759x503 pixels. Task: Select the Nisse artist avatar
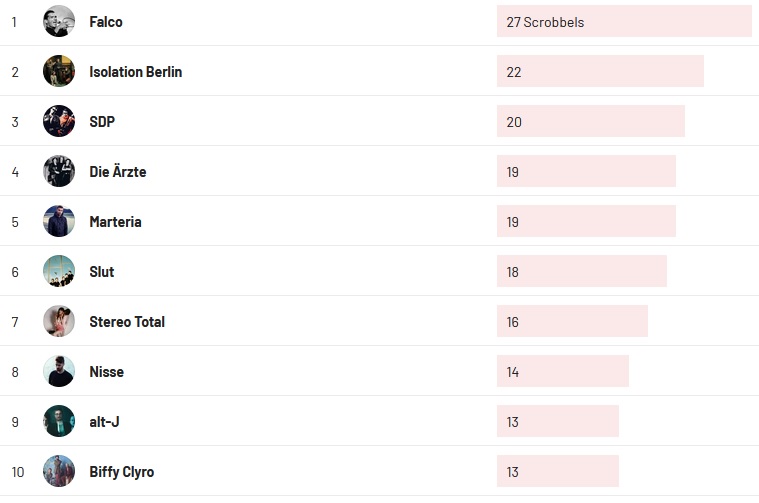tap(59, 371)
